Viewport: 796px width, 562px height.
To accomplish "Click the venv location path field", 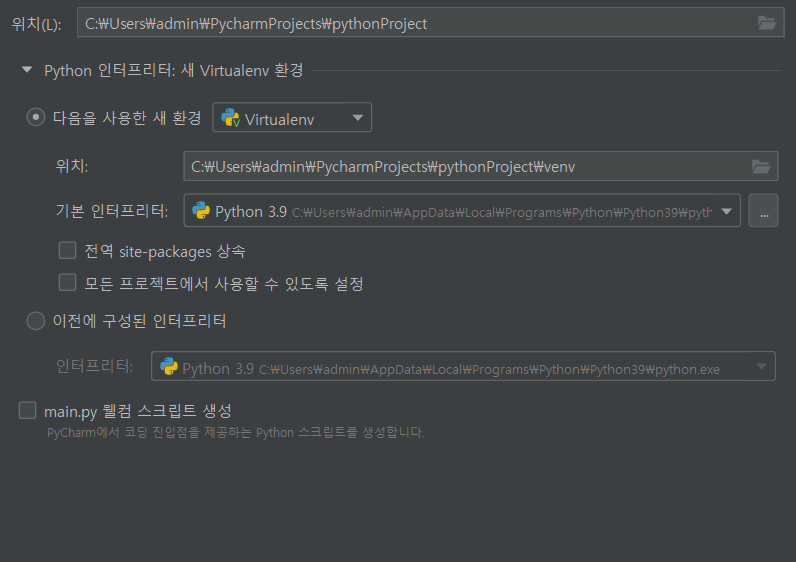I will pos(480,167).
